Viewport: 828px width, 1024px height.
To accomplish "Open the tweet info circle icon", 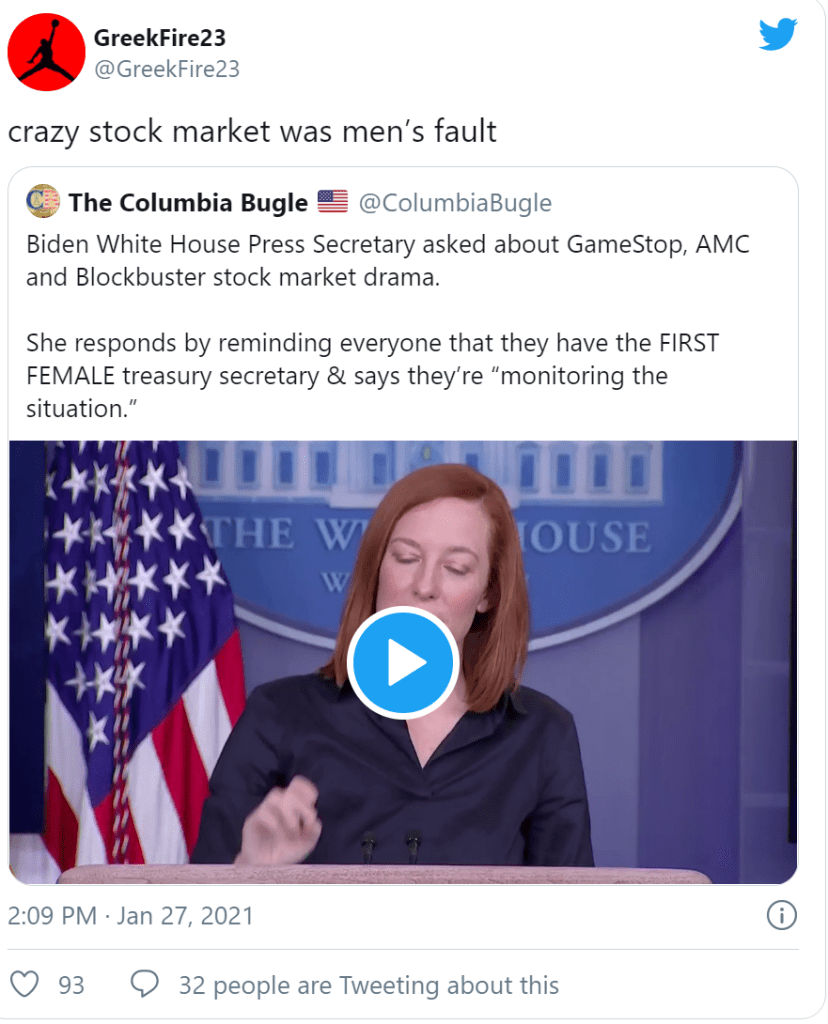I will 780,915.
